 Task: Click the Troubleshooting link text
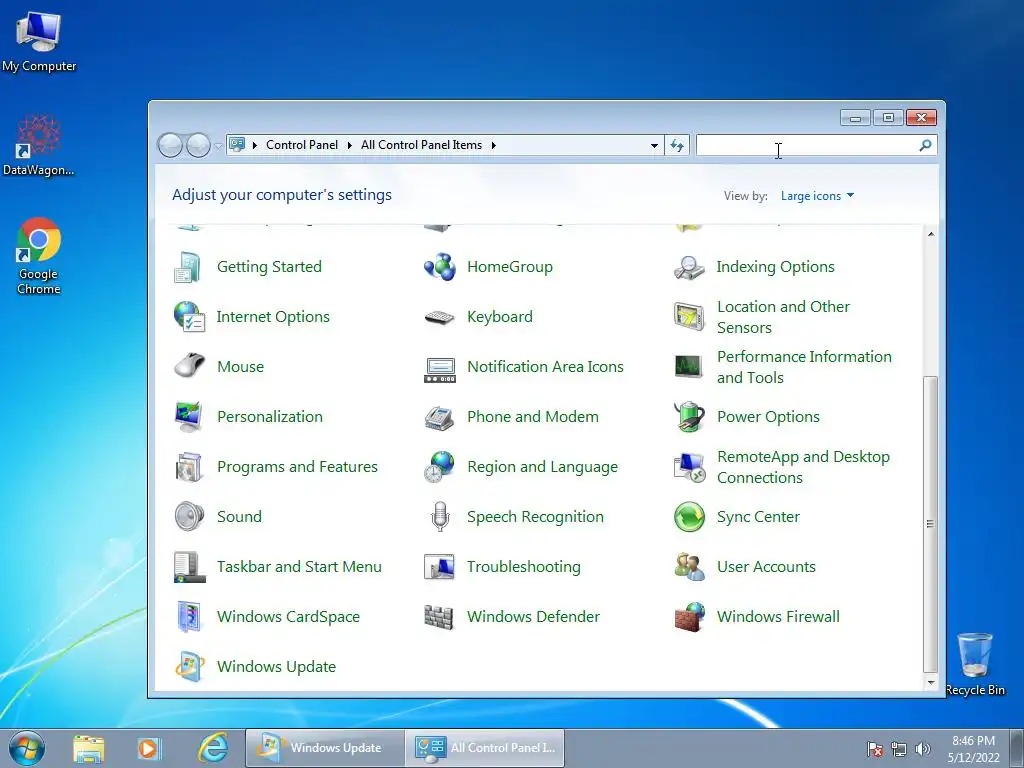click(x=524, y=567)
